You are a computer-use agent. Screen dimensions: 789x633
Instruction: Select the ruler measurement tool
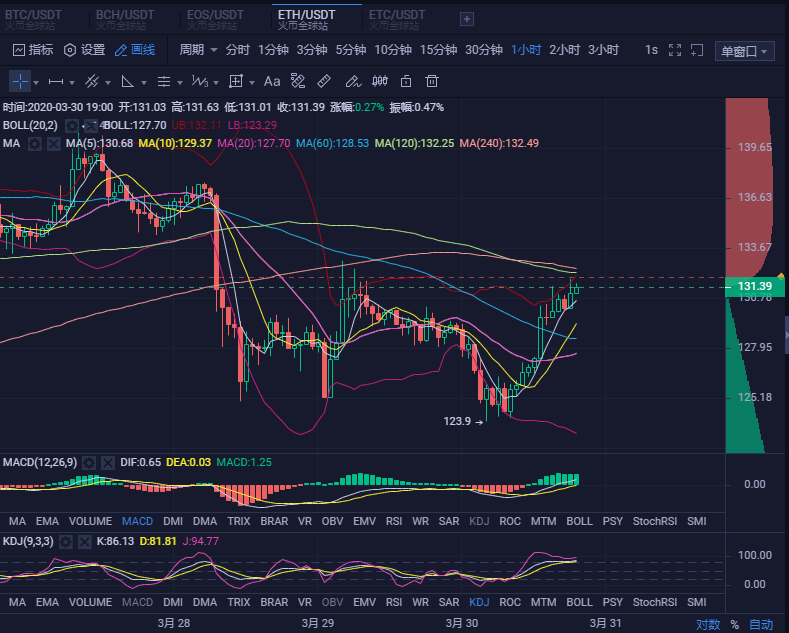tap(324, 81)
